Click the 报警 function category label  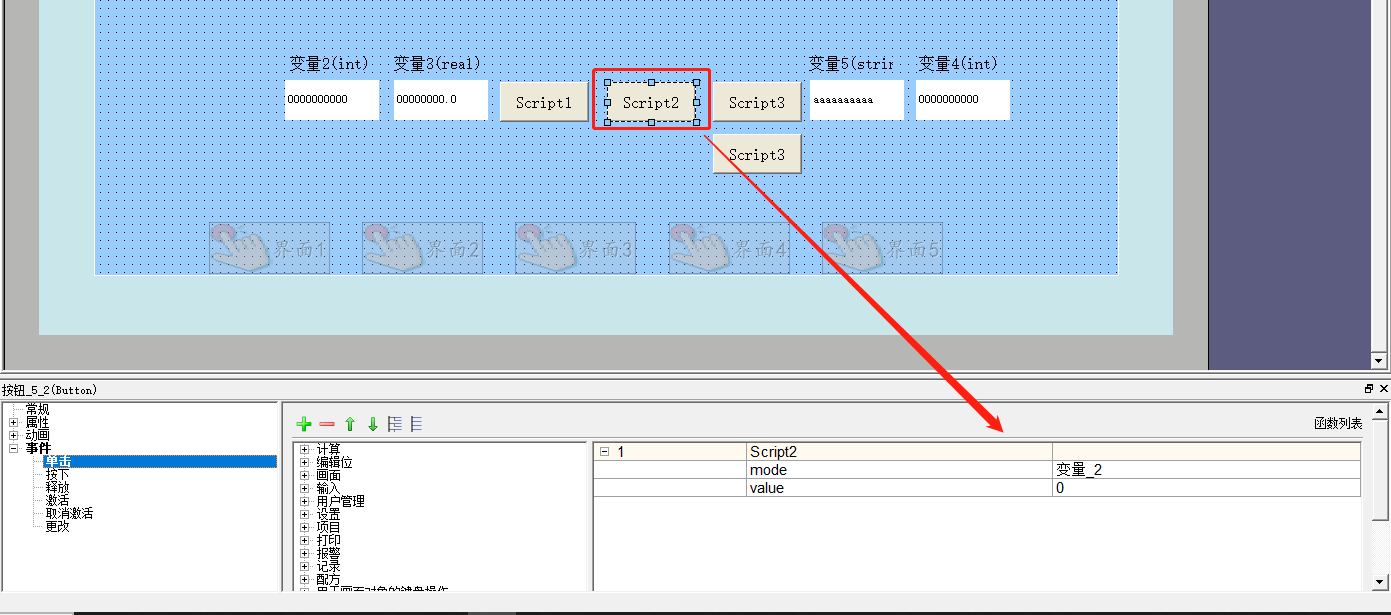329,553
